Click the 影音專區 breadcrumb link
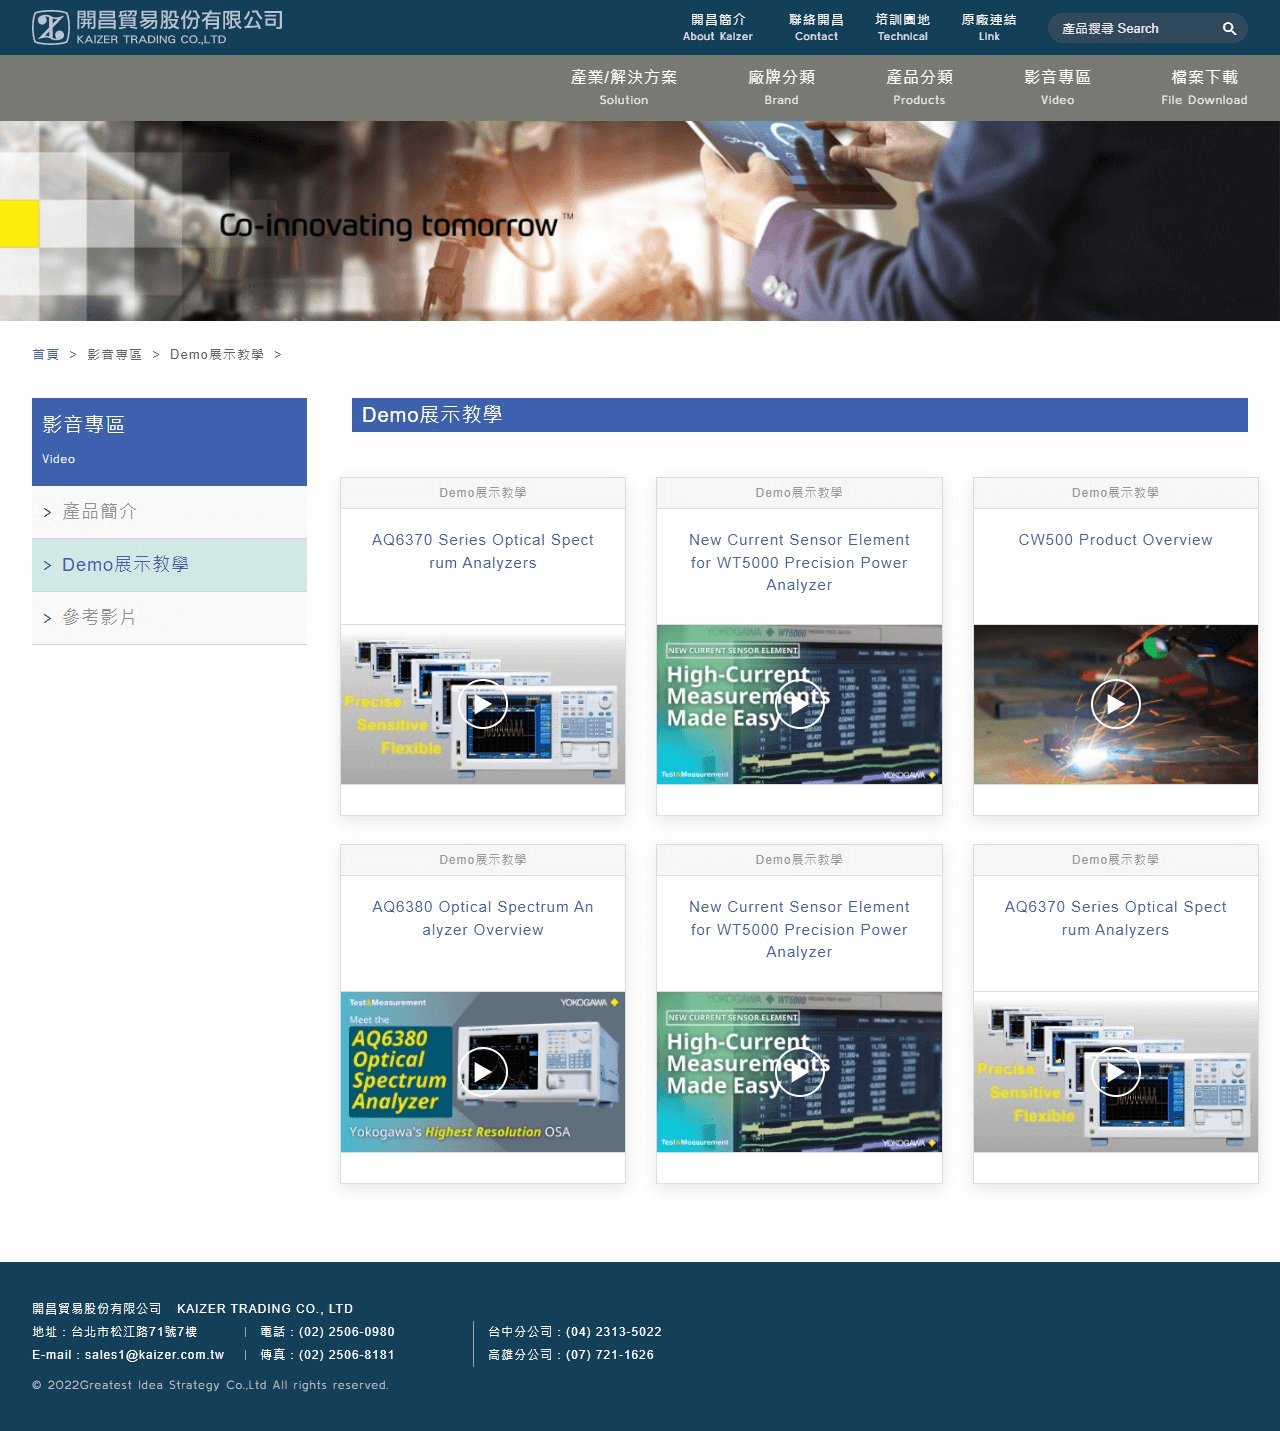This screenshot has height=1431, width=1280. 114,355
